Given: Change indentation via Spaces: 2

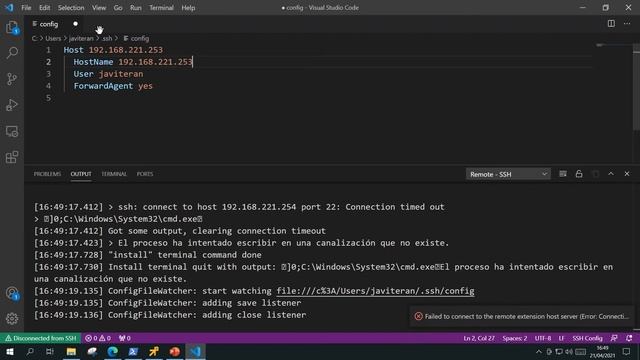Looking at the screenshot, I should pos(514,338).
